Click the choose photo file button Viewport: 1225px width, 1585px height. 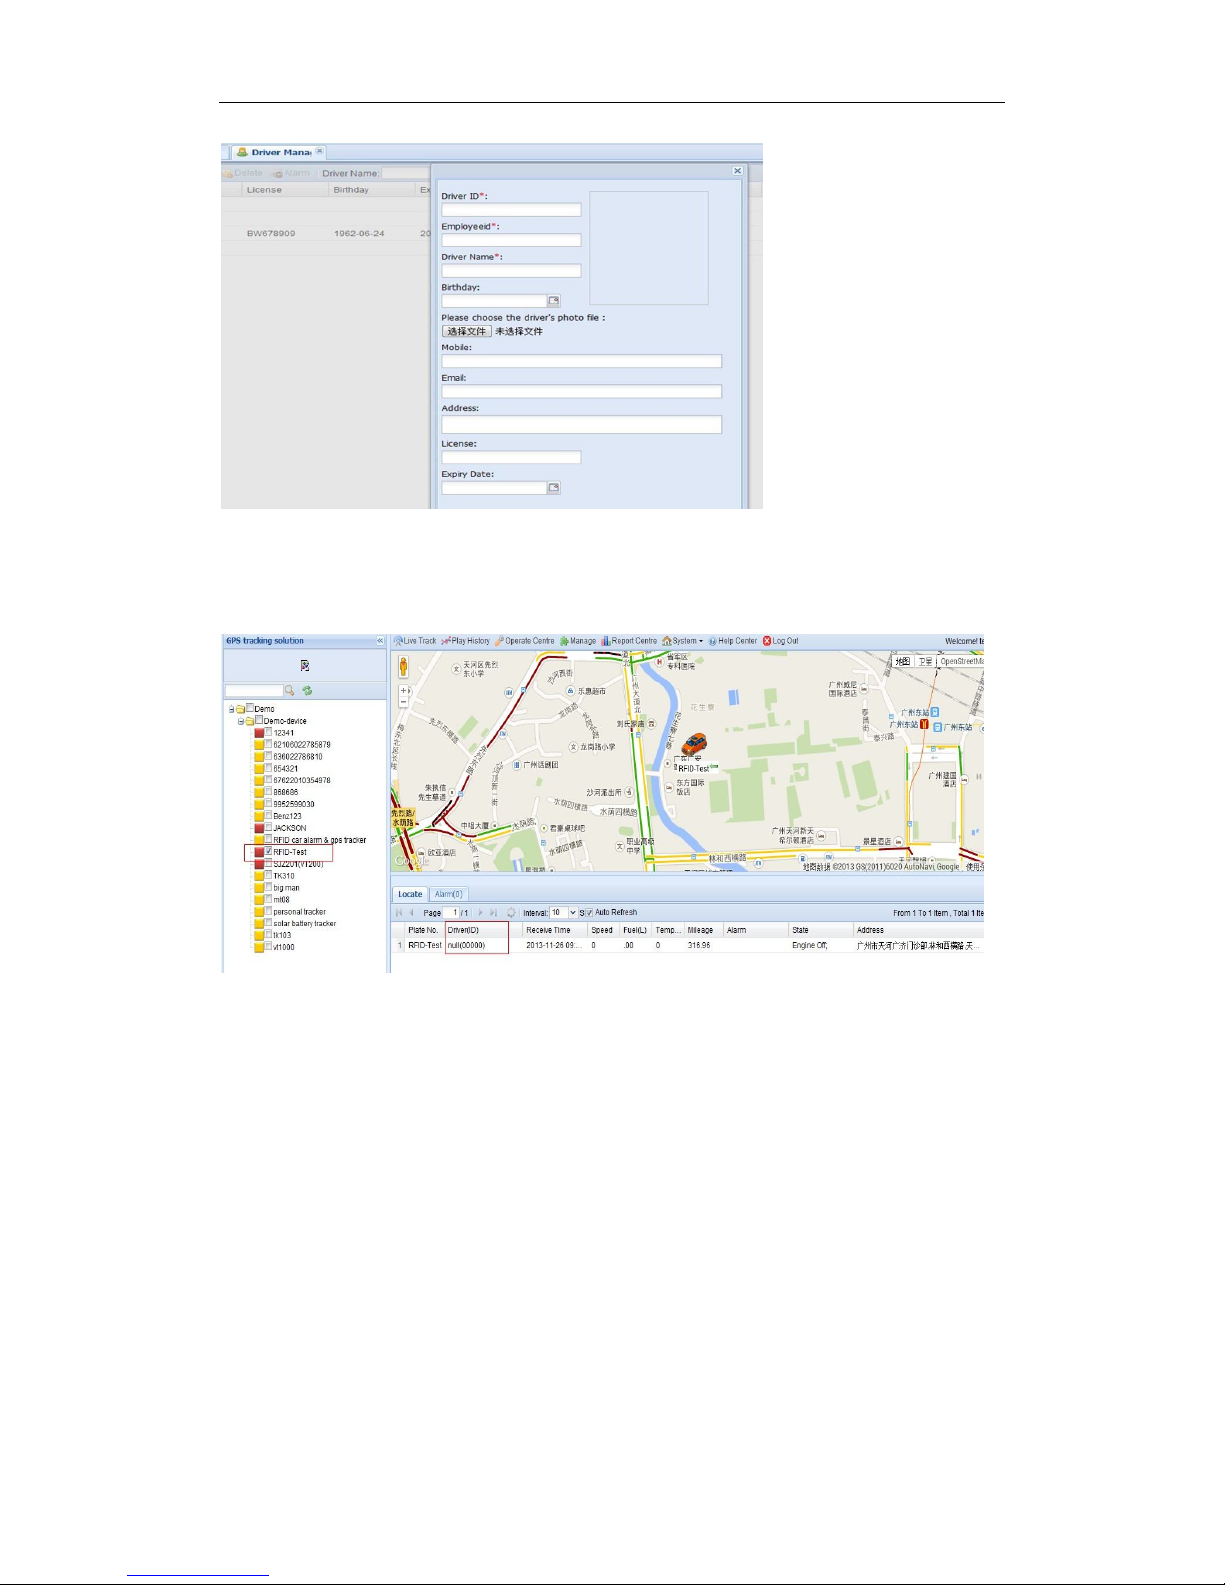coord(467,331)
